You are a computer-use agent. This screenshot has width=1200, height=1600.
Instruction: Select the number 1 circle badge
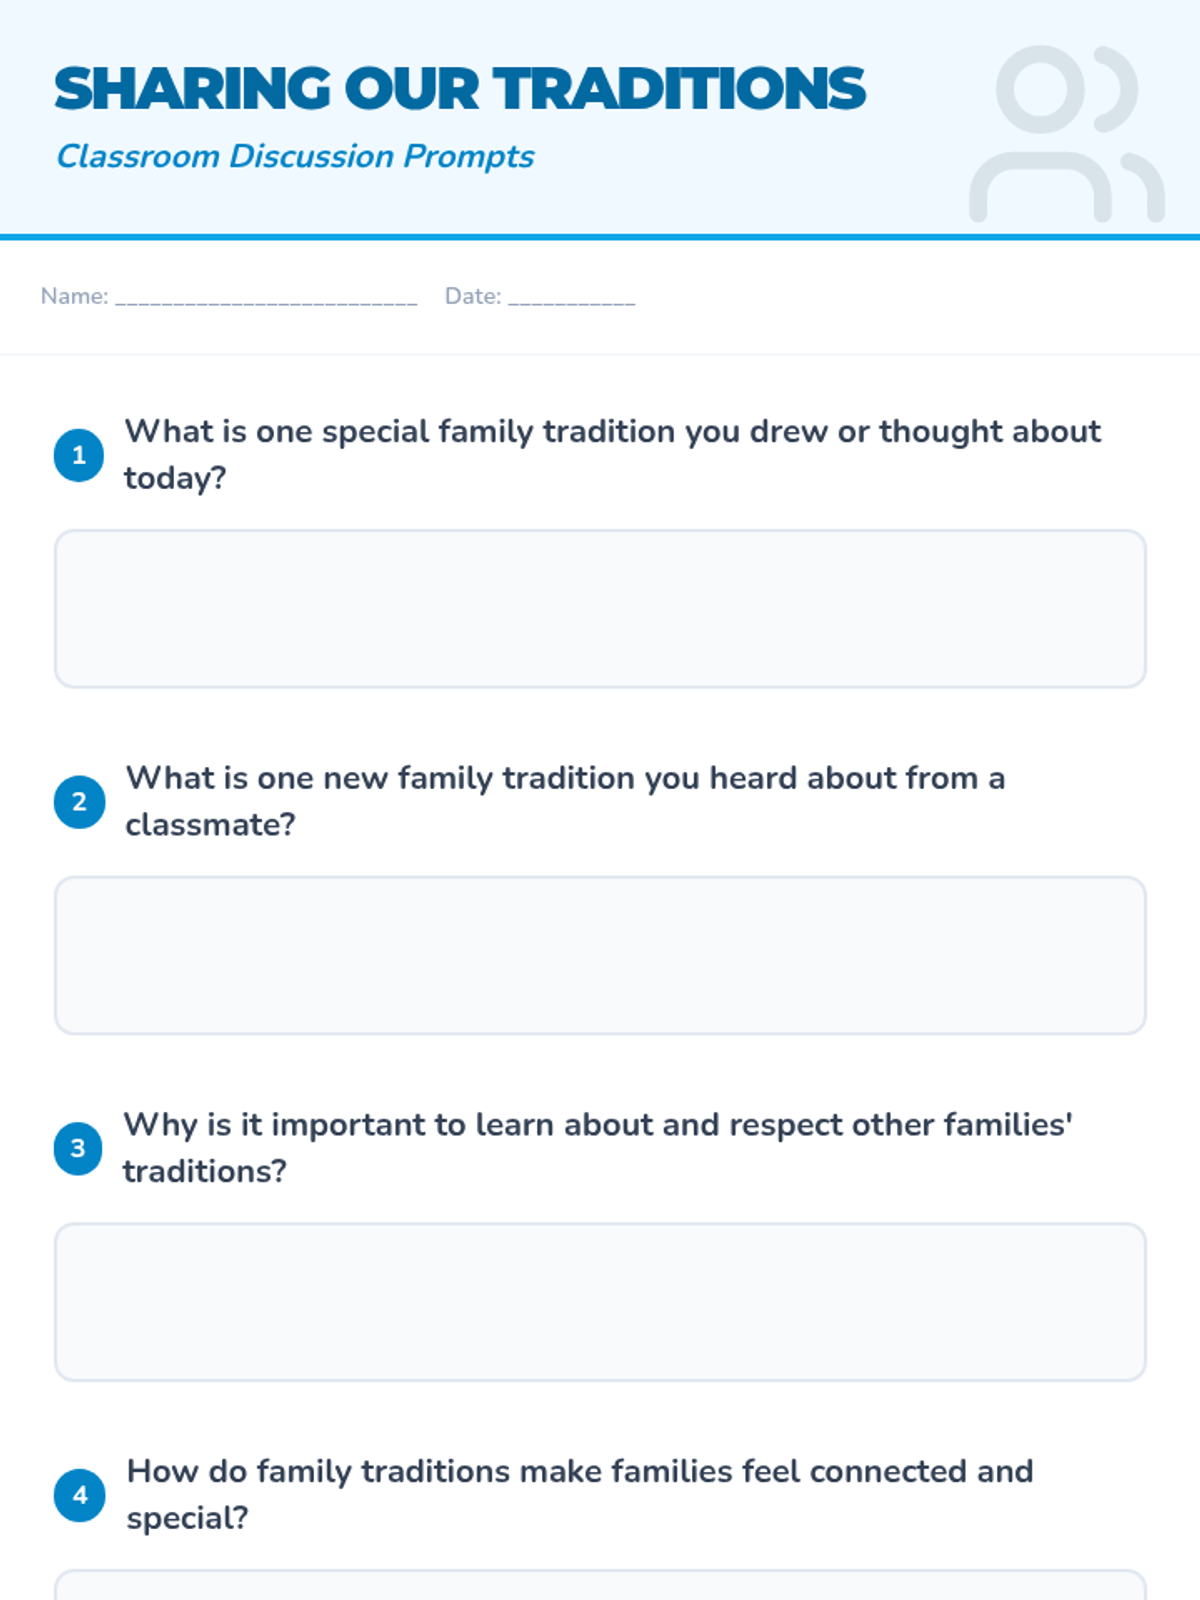[x=79, y=455]
